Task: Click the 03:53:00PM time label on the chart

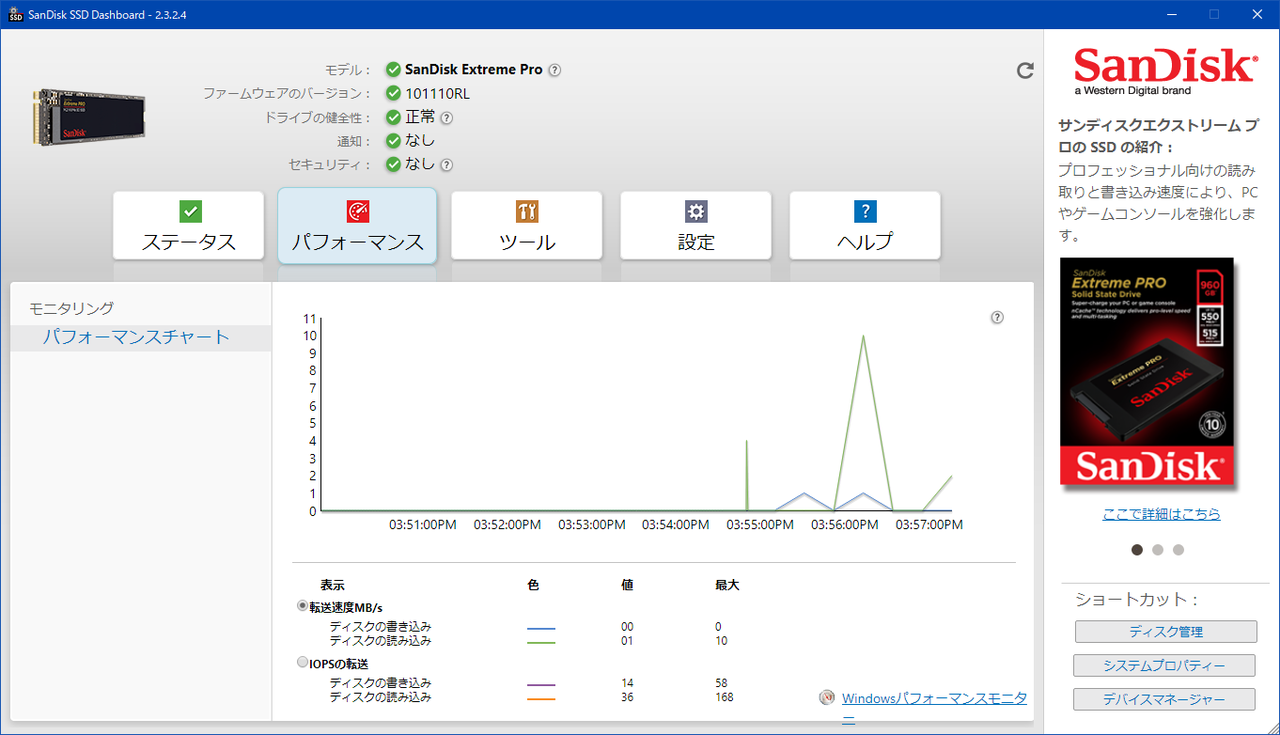Action: coord(592,524)
